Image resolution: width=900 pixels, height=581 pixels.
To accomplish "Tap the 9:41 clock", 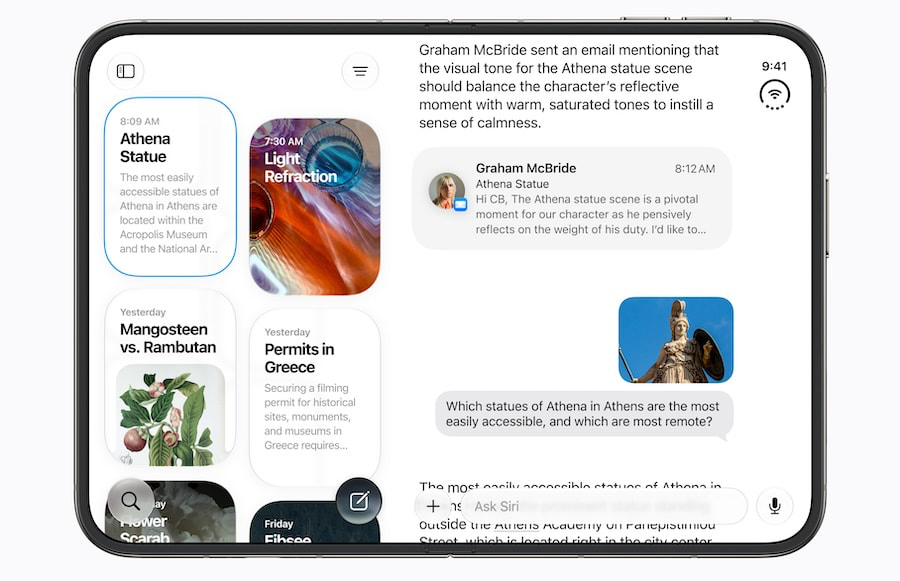I will coord(774,67).
